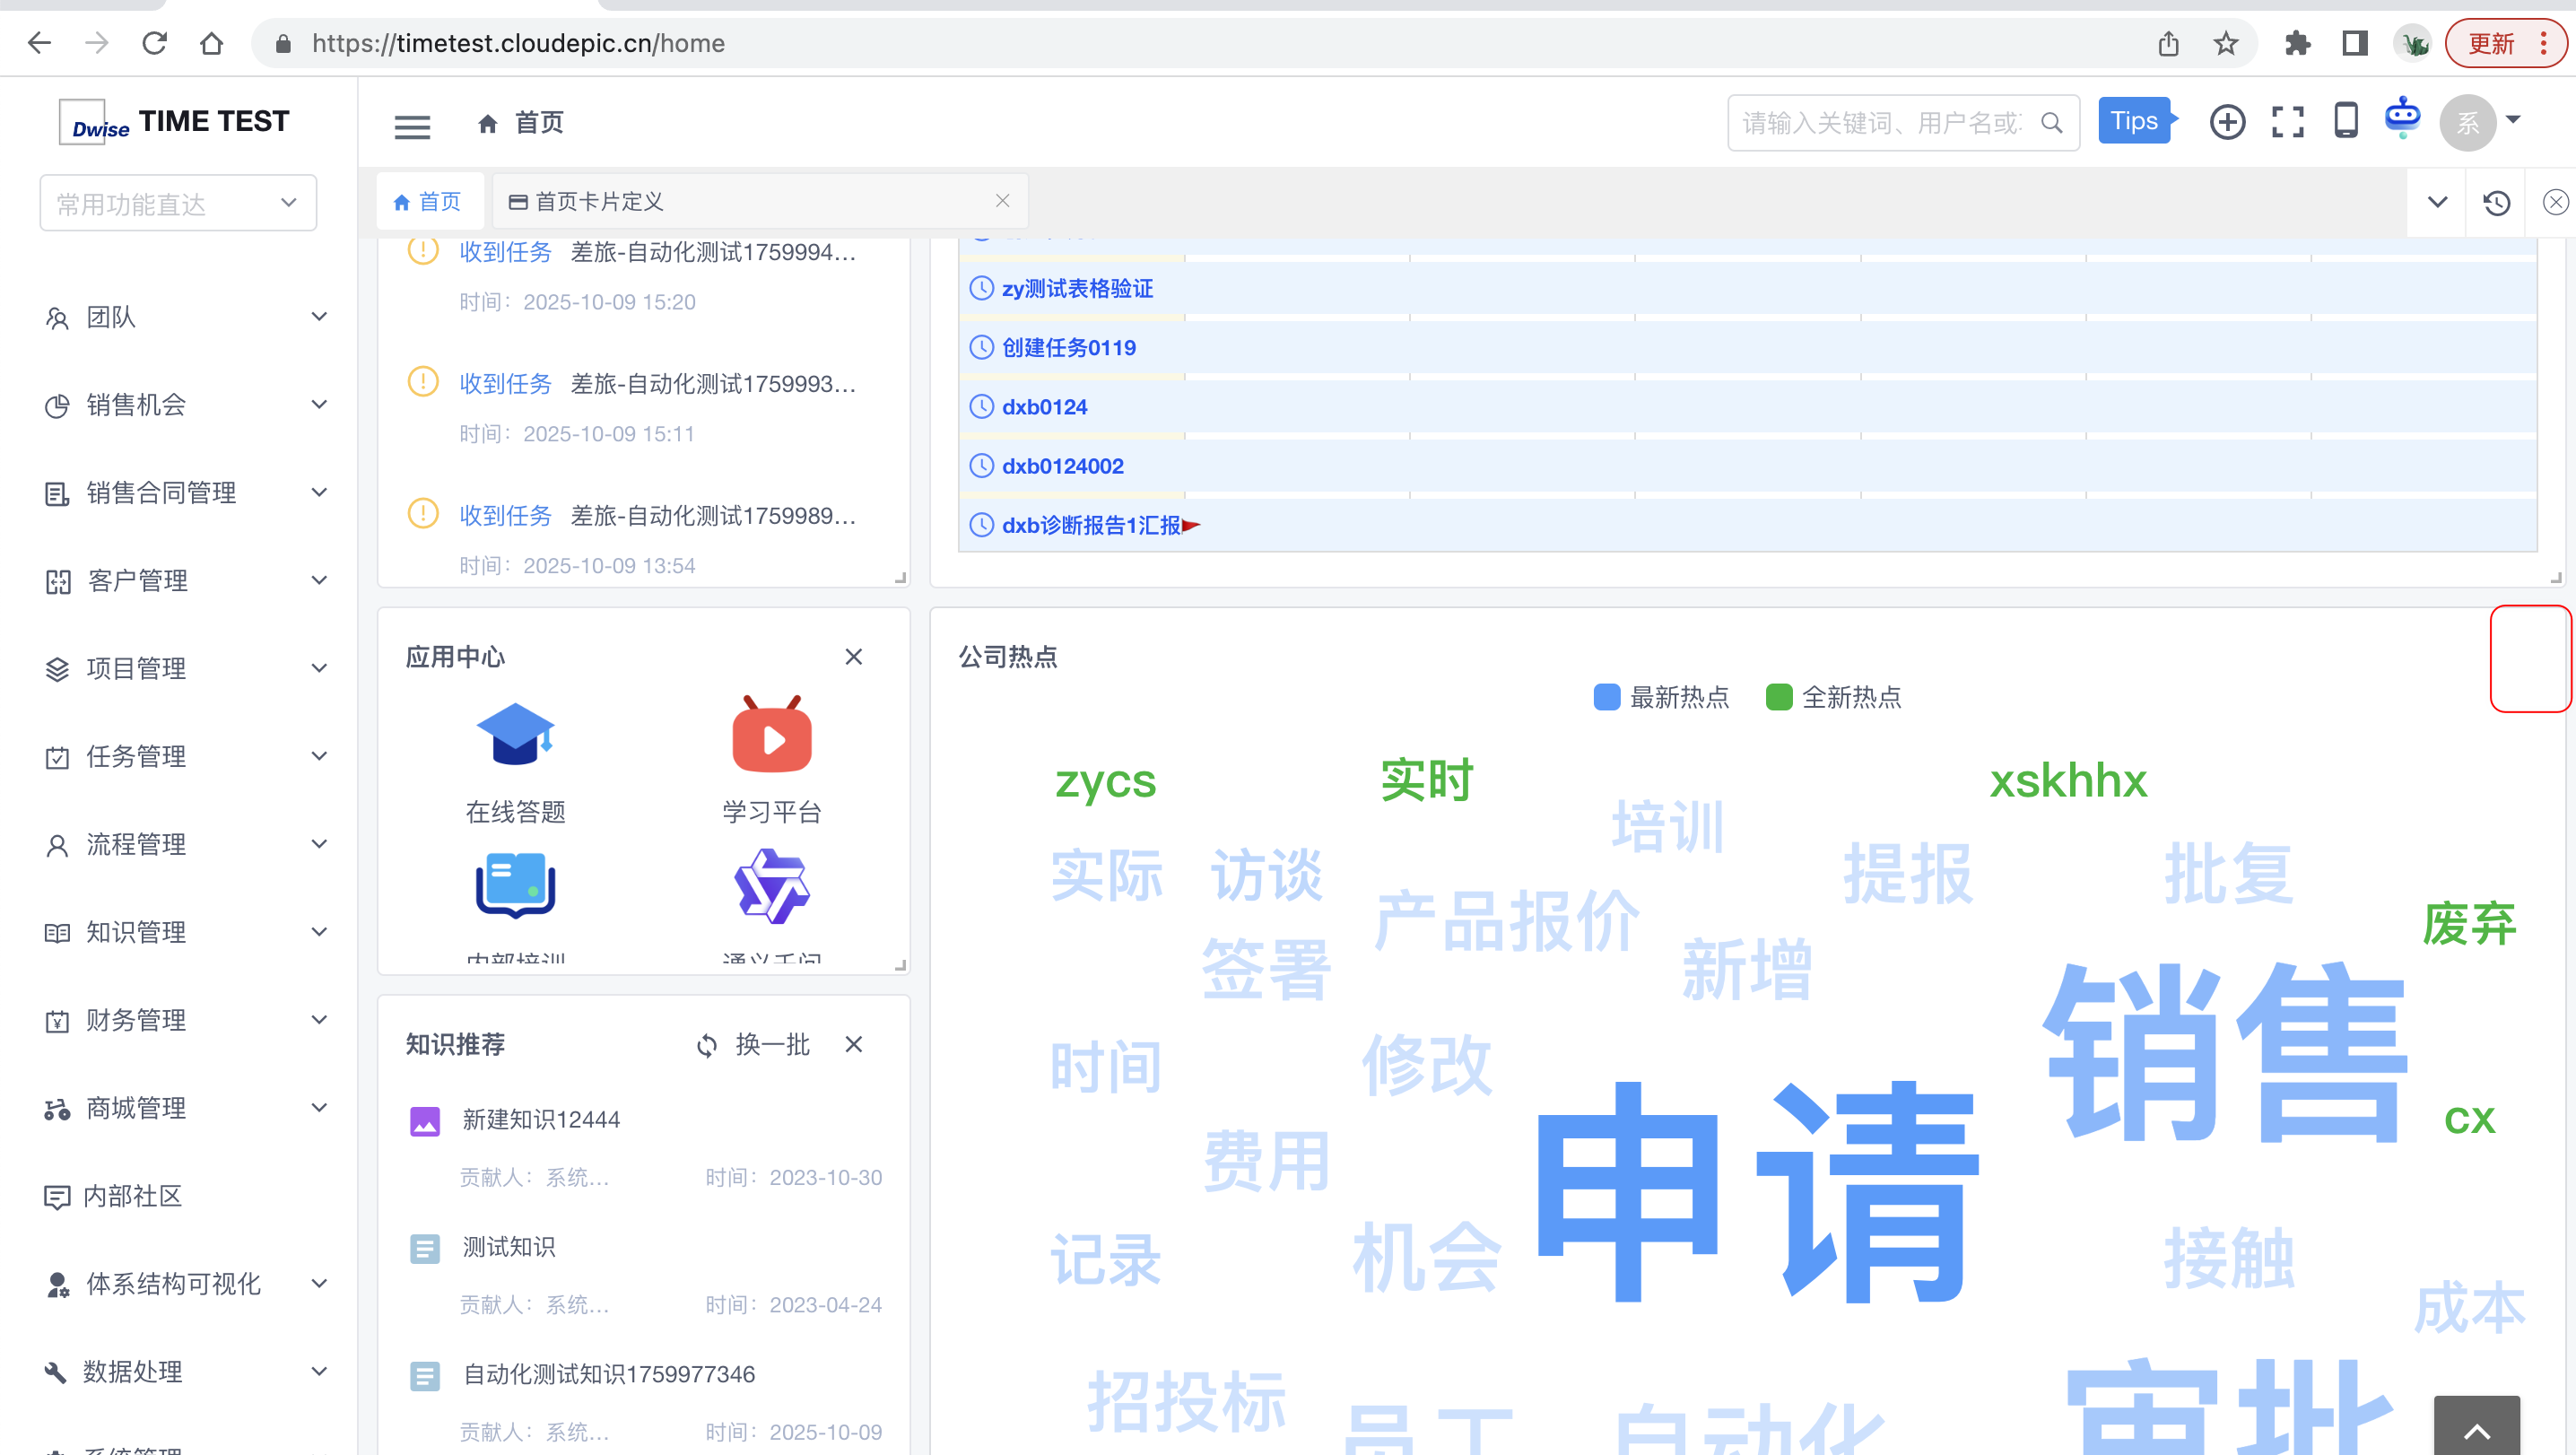Open the zy测试表格验证 task link
The height and width of the screenshot is (1455, 2576).
coord(1076,289)
